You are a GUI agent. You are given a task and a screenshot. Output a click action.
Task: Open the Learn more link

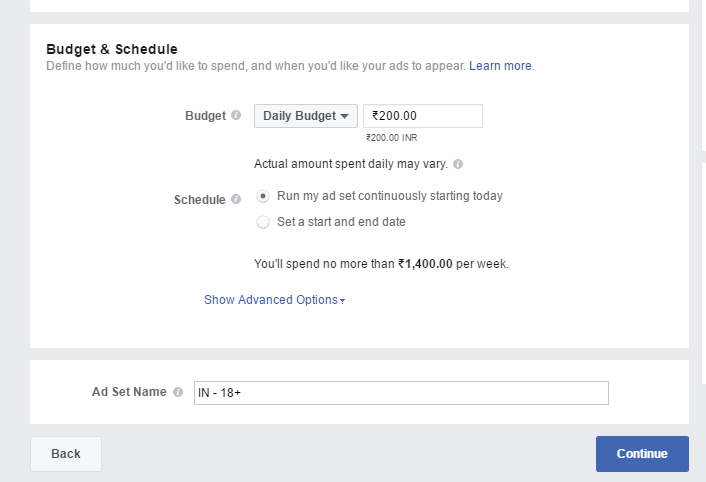click(501, 66)
